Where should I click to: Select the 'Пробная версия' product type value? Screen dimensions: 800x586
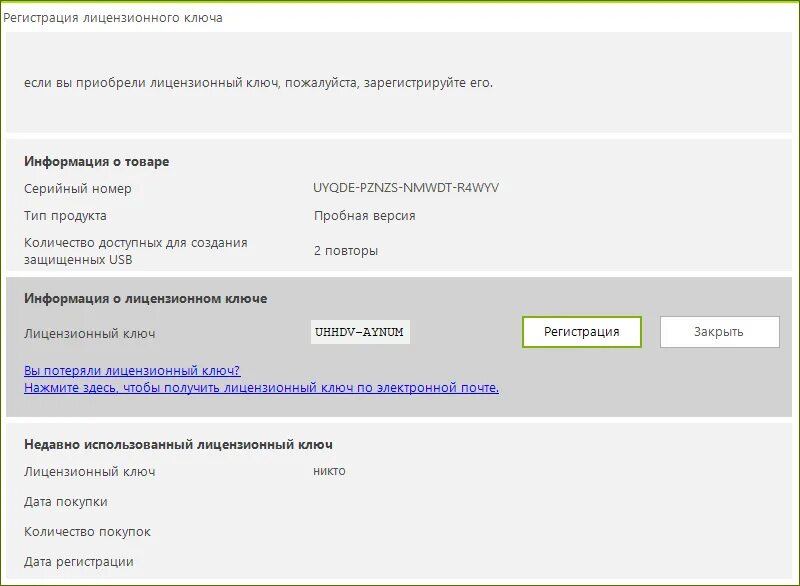coord(364,216)
